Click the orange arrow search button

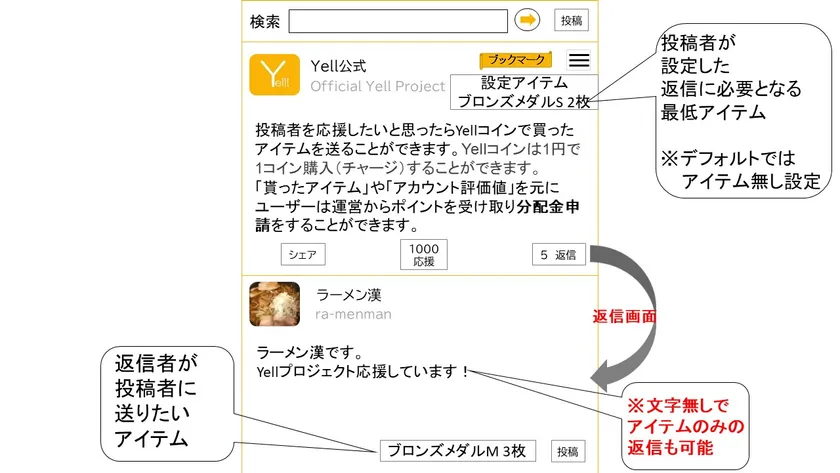pos(527,20)
